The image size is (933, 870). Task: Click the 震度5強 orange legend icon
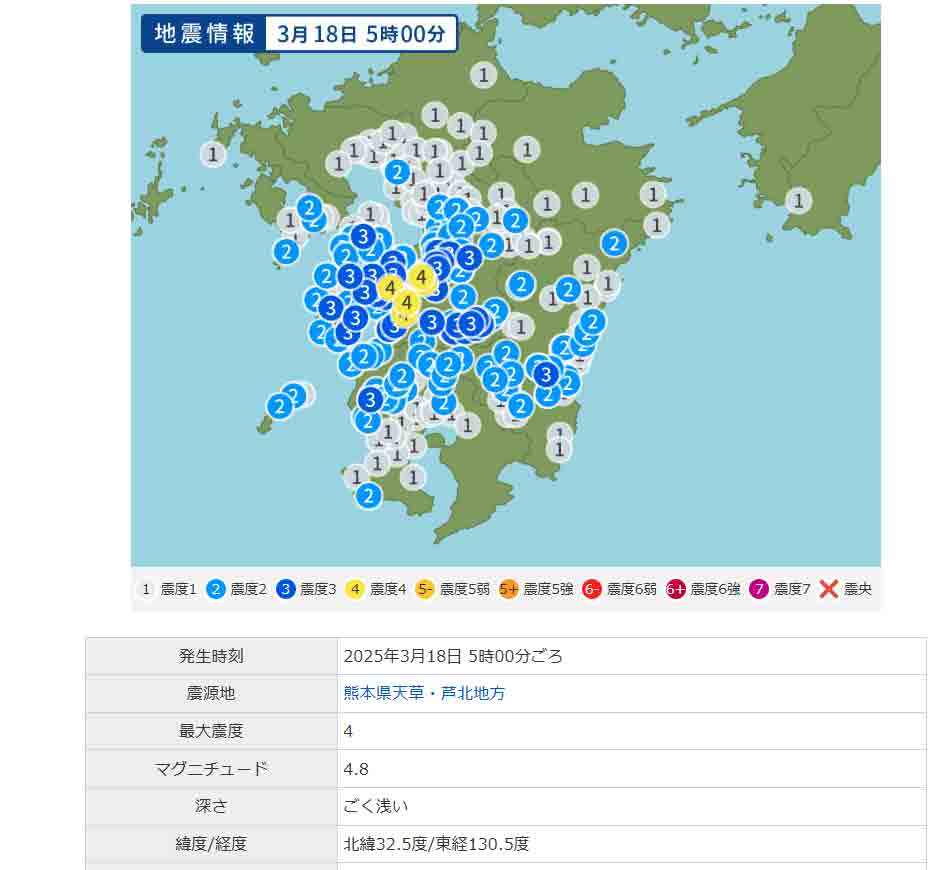(509, 589)
